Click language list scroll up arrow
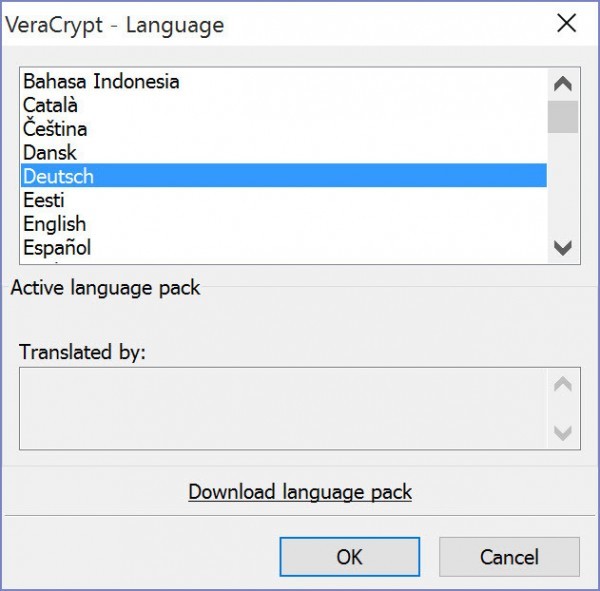 [562, 84]
